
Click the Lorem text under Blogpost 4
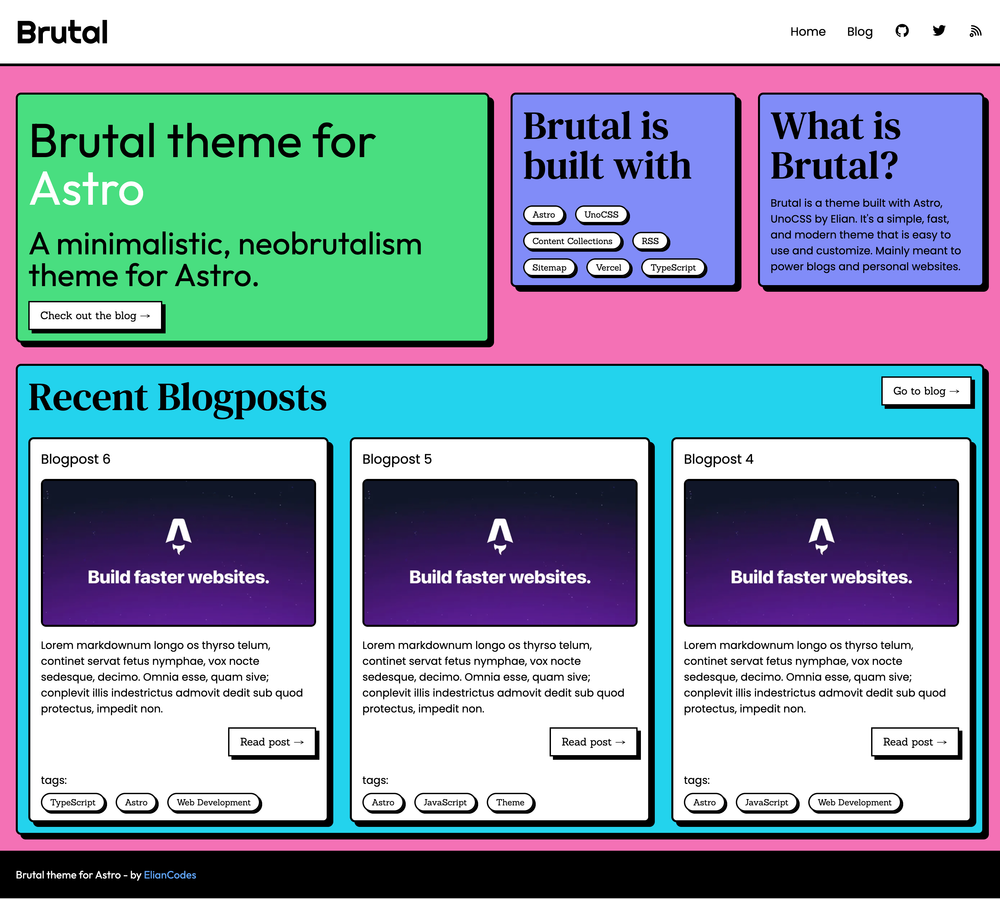click(x=815, y=677)
